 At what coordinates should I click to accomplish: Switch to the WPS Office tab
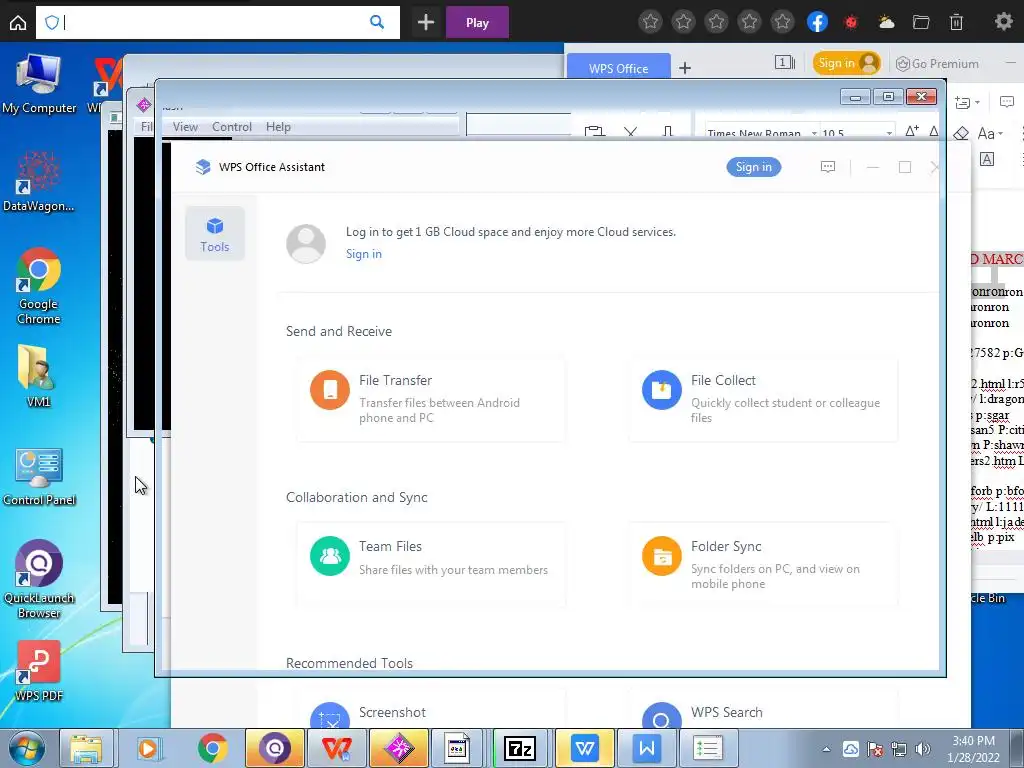pyautogui.click(x=618, y=67)
